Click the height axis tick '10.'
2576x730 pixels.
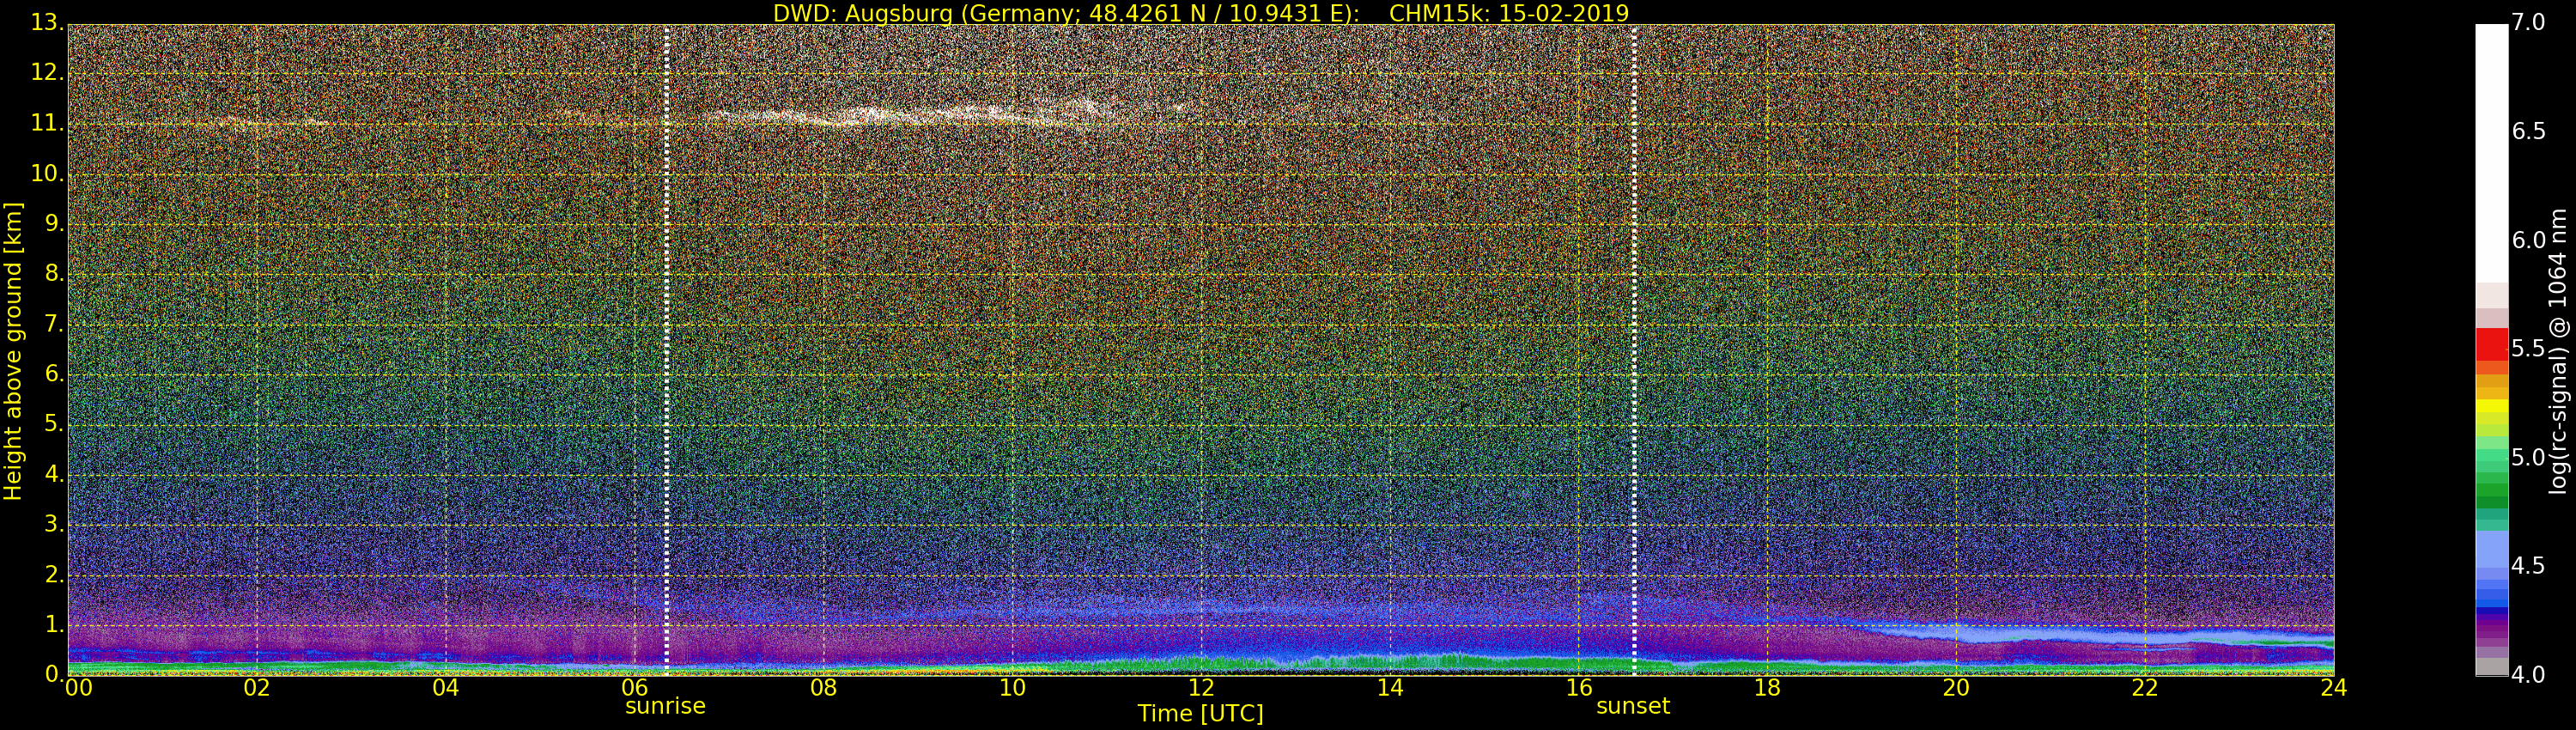47,173
